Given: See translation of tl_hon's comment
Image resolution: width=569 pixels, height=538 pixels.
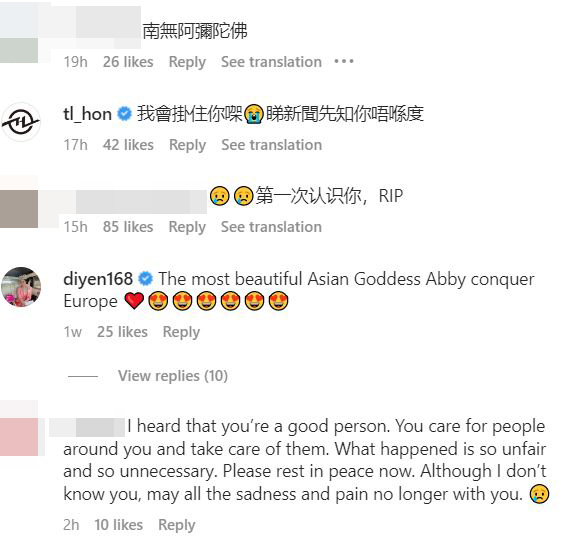Looking at the screenshot, I should tap(272, 145).
